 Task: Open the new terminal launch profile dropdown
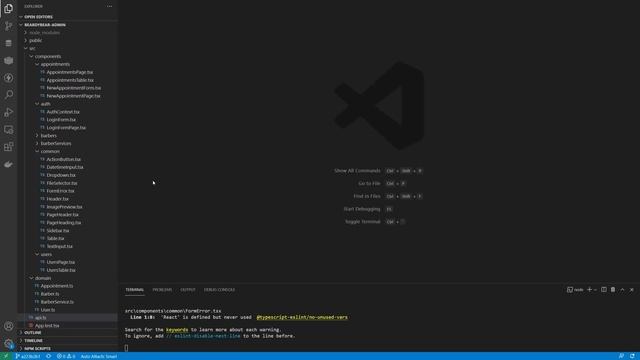click(x=595, y=290)
